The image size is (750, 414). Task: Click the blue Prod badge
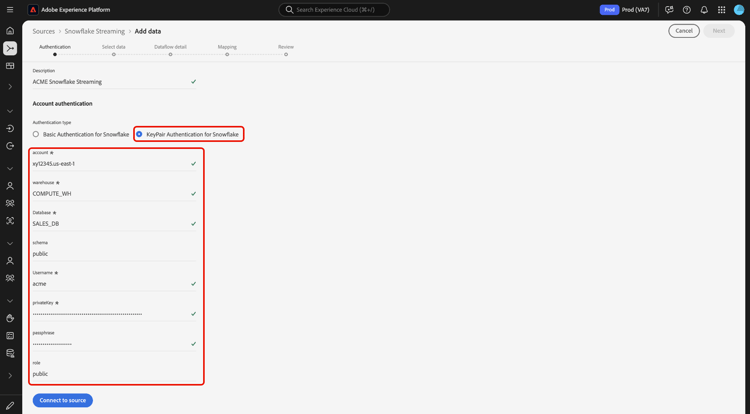point(609,10)
